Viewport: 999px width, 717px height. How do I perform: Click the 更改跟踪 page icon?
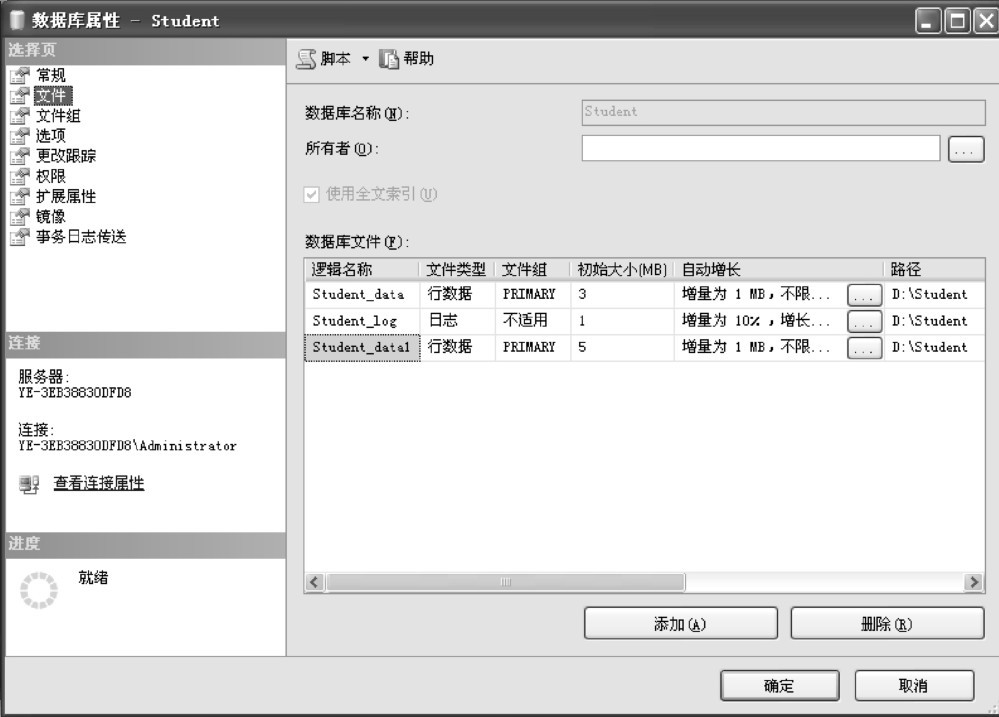[20, 156]
